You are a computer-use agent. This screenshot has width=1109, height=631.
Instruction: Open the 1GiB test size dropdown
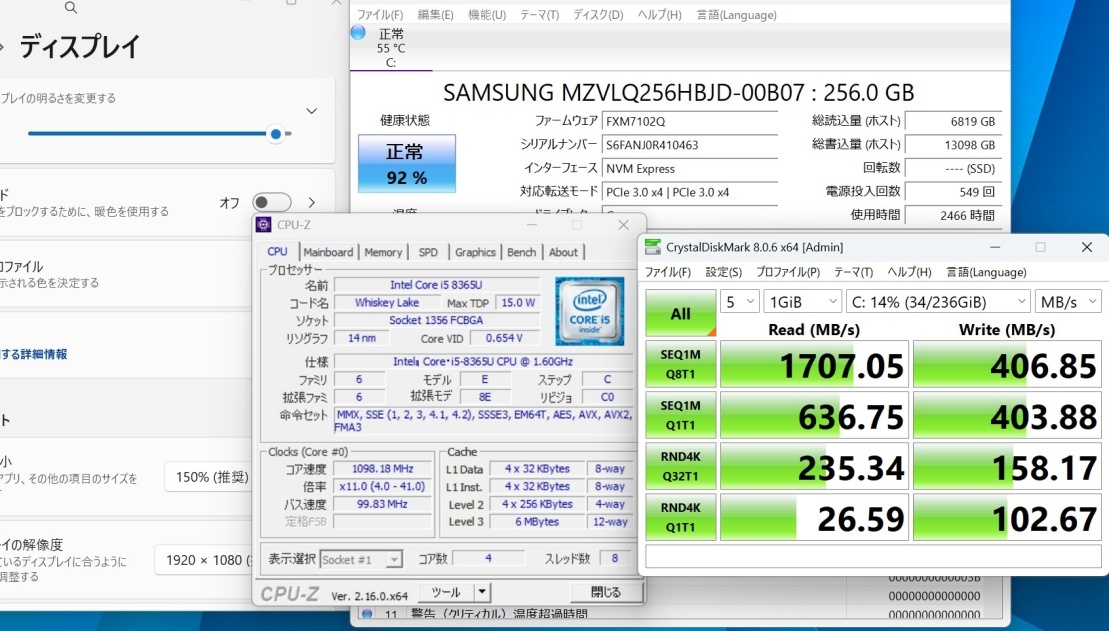click(x=803, y=302)
